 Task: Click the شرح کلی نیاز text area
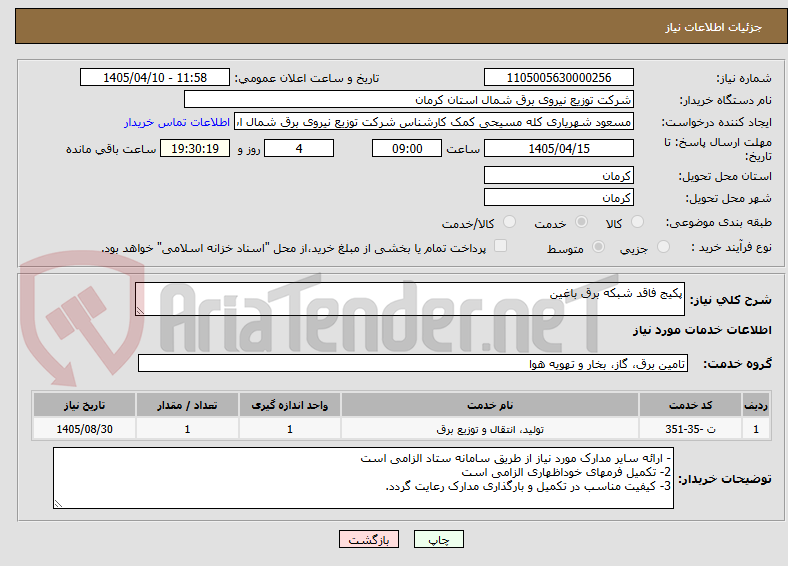coord(410,299)
